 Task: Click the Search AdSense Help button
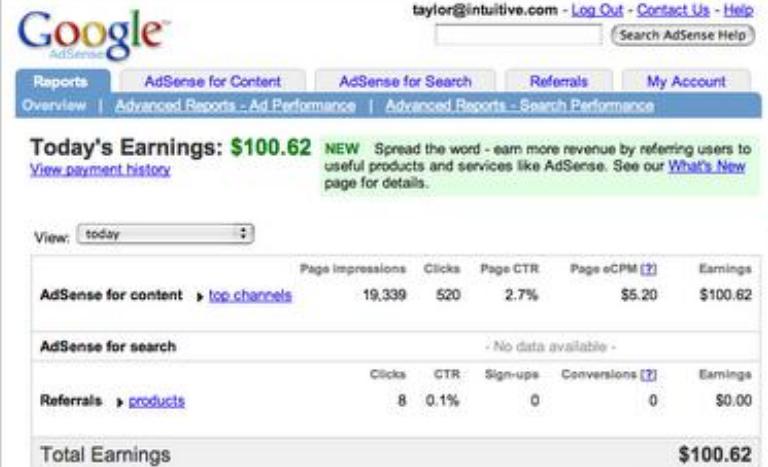click(x=683, y=35)
